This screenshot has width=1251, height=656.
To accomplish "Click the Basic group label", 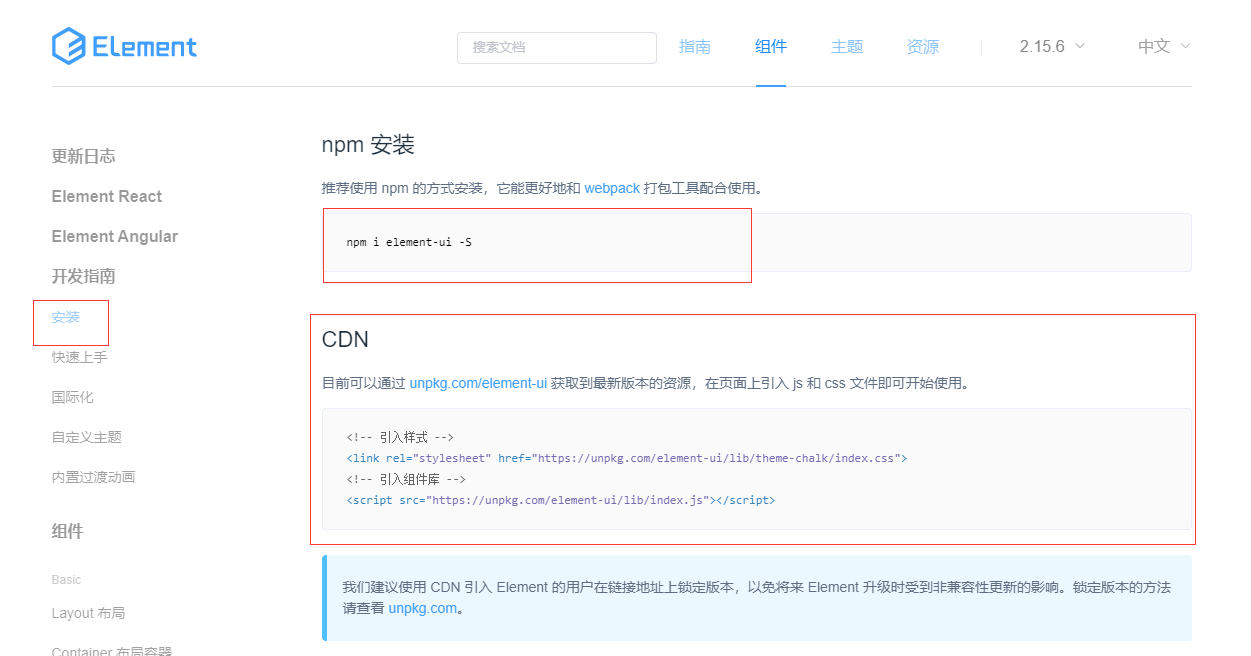I will point(67,580).
